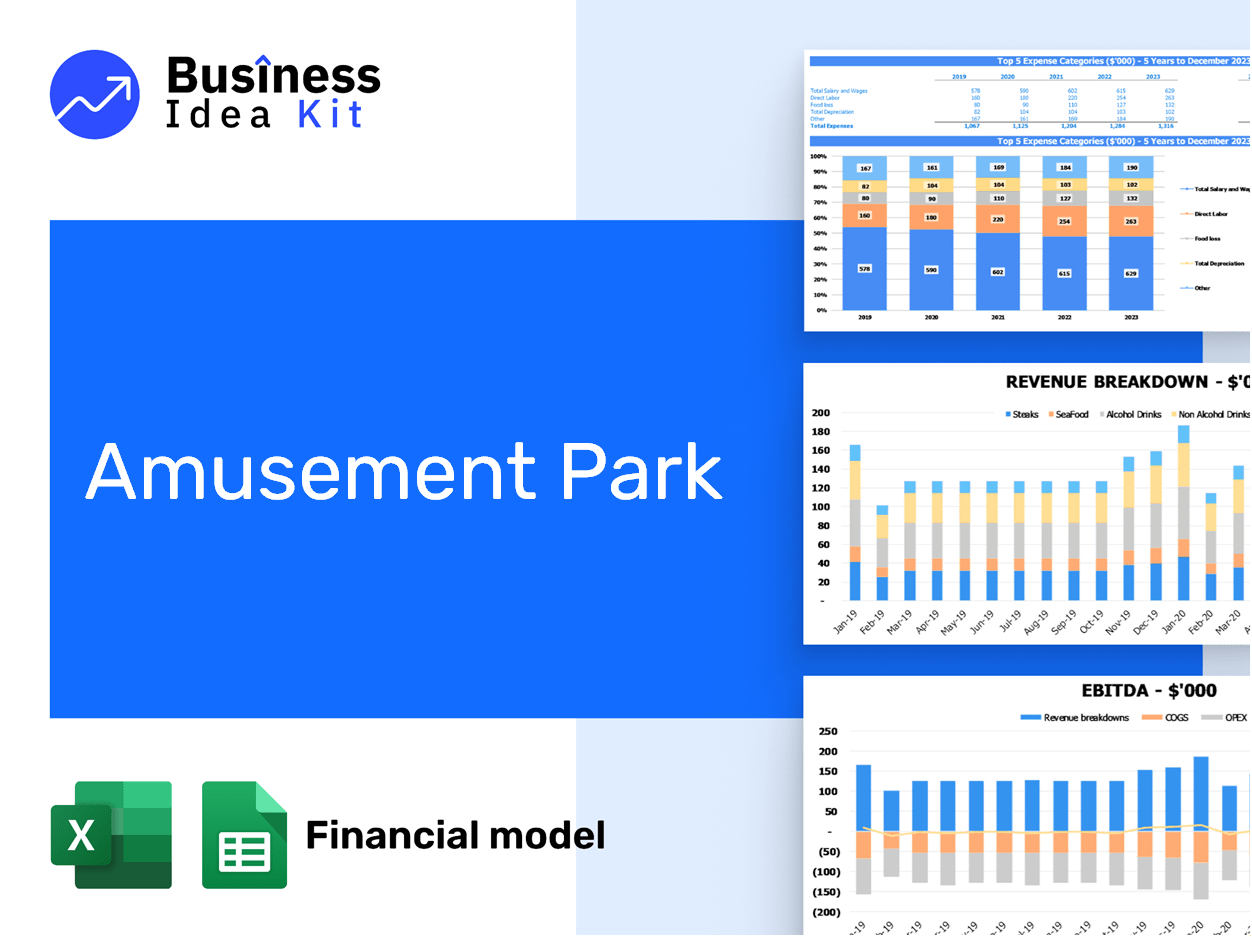Select the Total Depreciation legend entry
Screen dimensions: 1252x937
pyautogui.click(x=1217, y=264)
